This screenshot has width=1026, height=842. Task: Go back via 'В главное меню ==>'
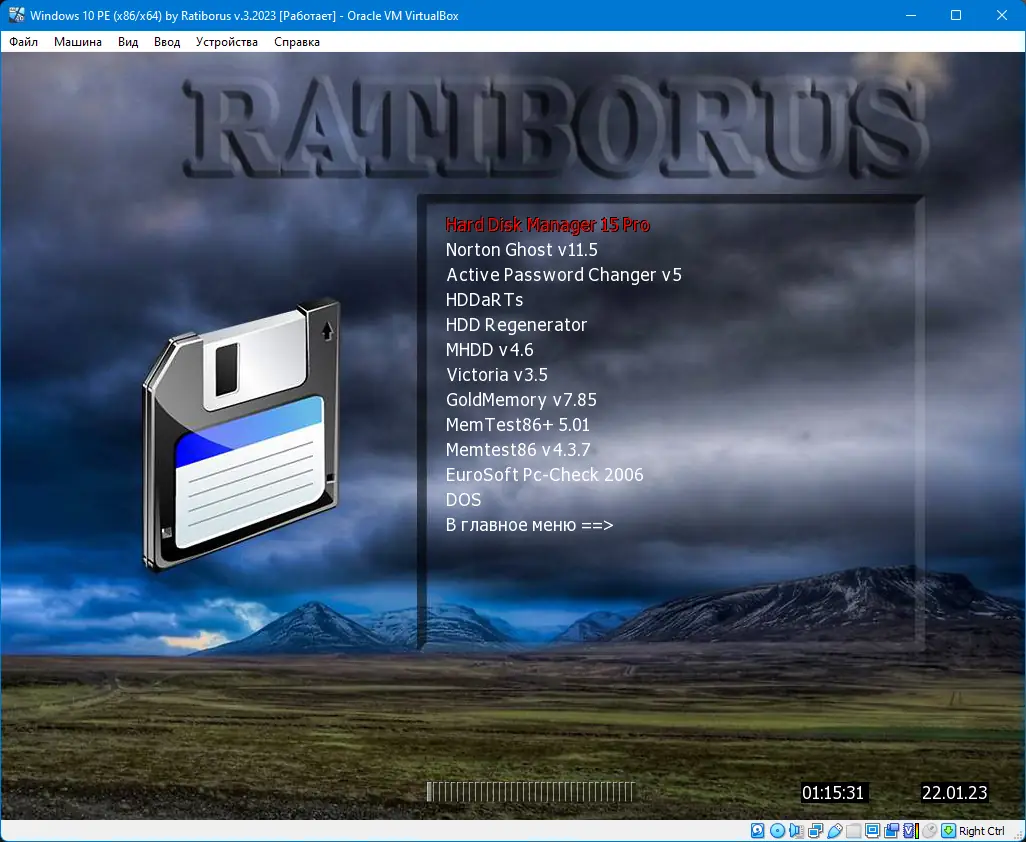[529, 525]
